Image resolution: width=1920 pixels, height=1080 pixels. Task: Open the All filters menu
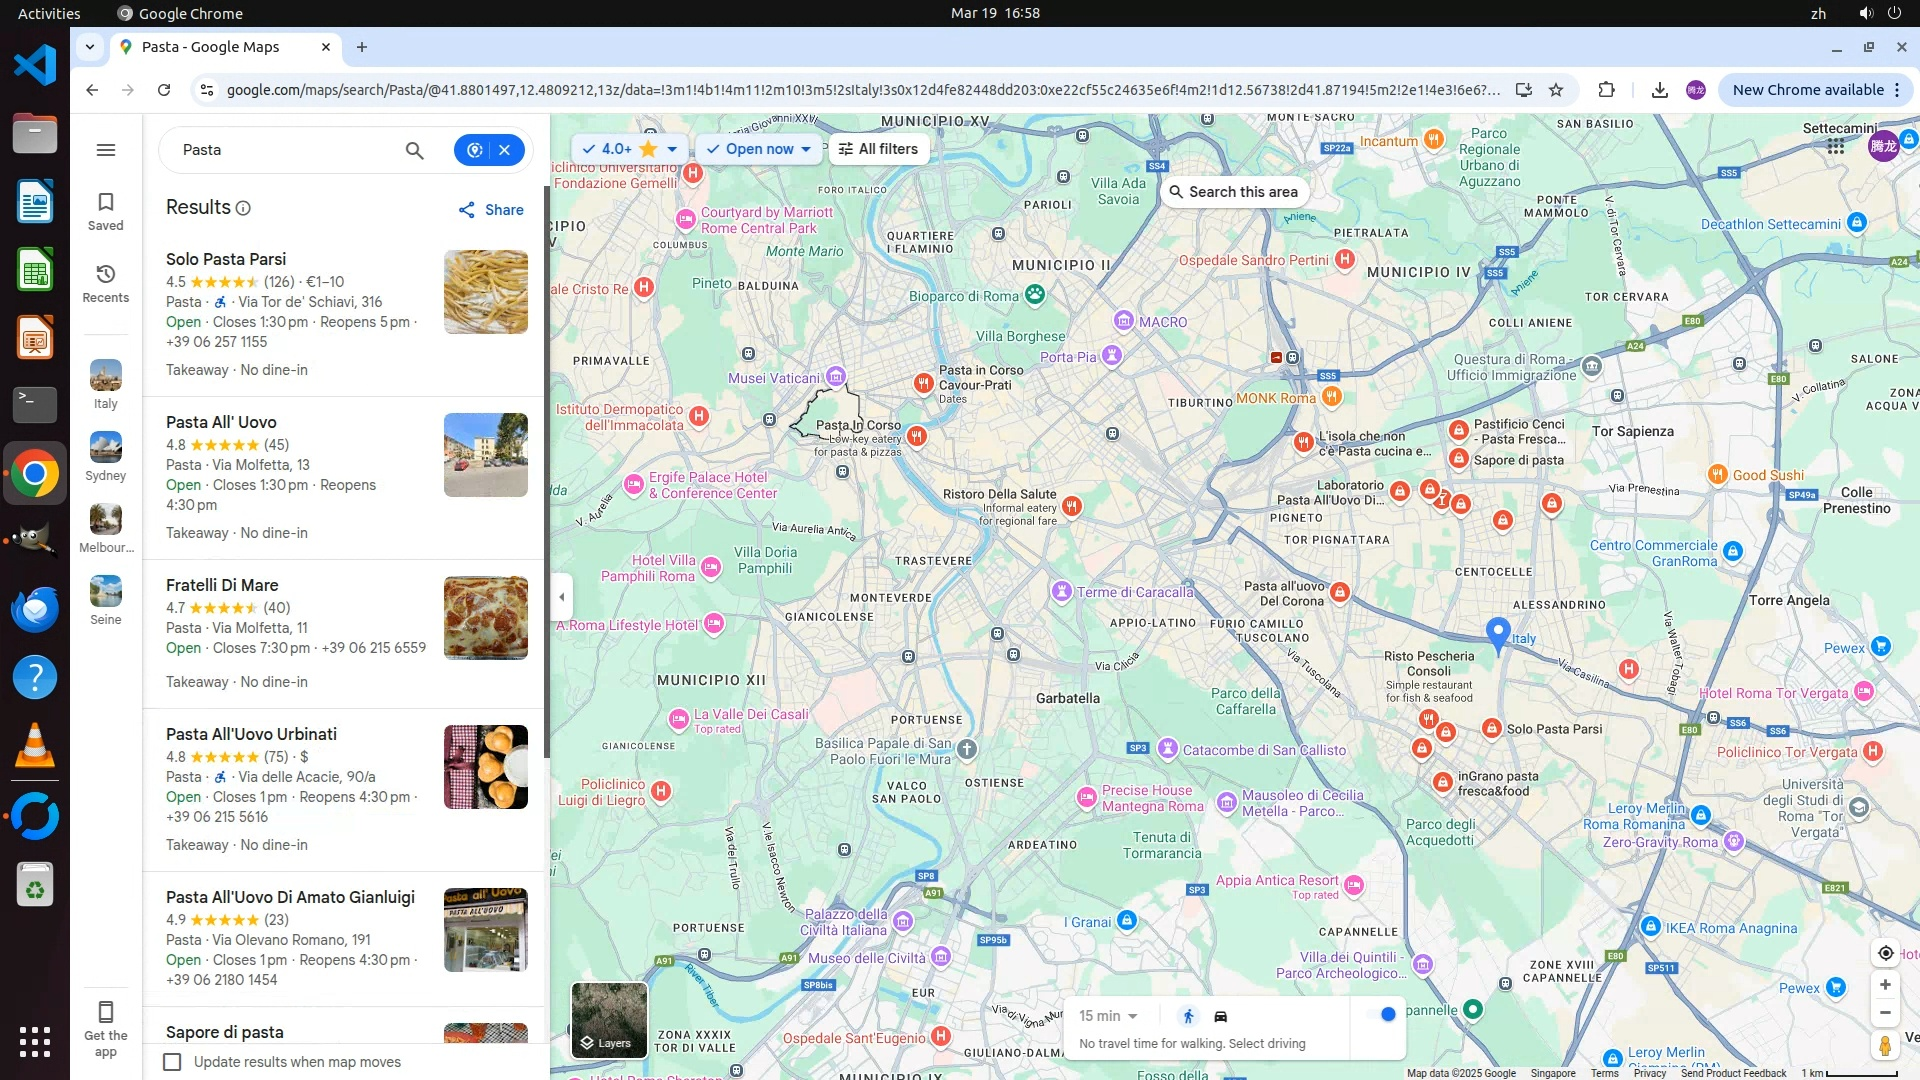pos(878,149)
